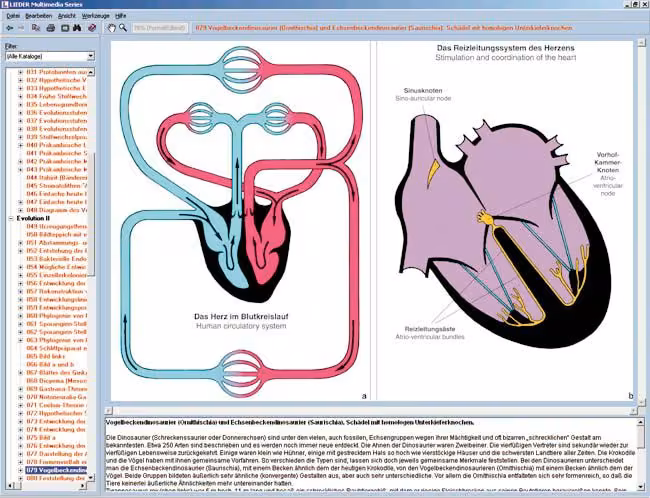Click the tree horizontal scroll-left arrow

pyautogui.click(x=10, y=485)
